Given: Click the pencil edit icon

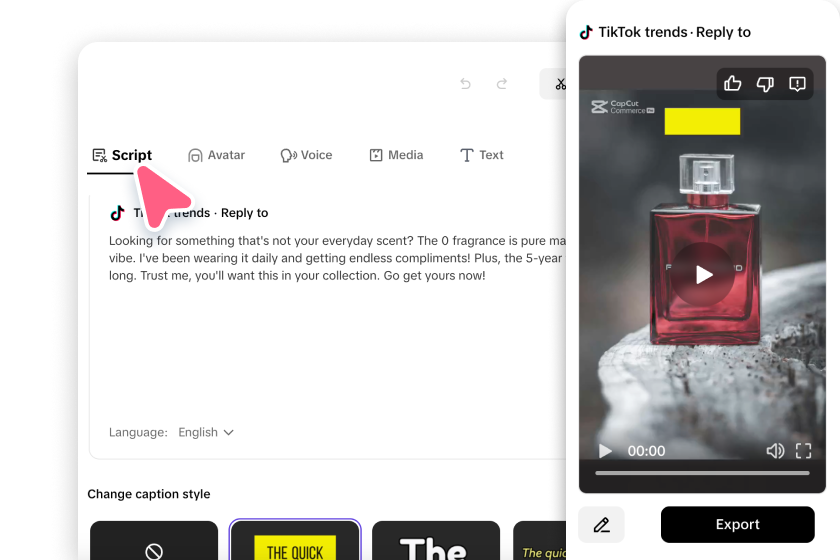Looking at the screenshot, I should point(601,525).
